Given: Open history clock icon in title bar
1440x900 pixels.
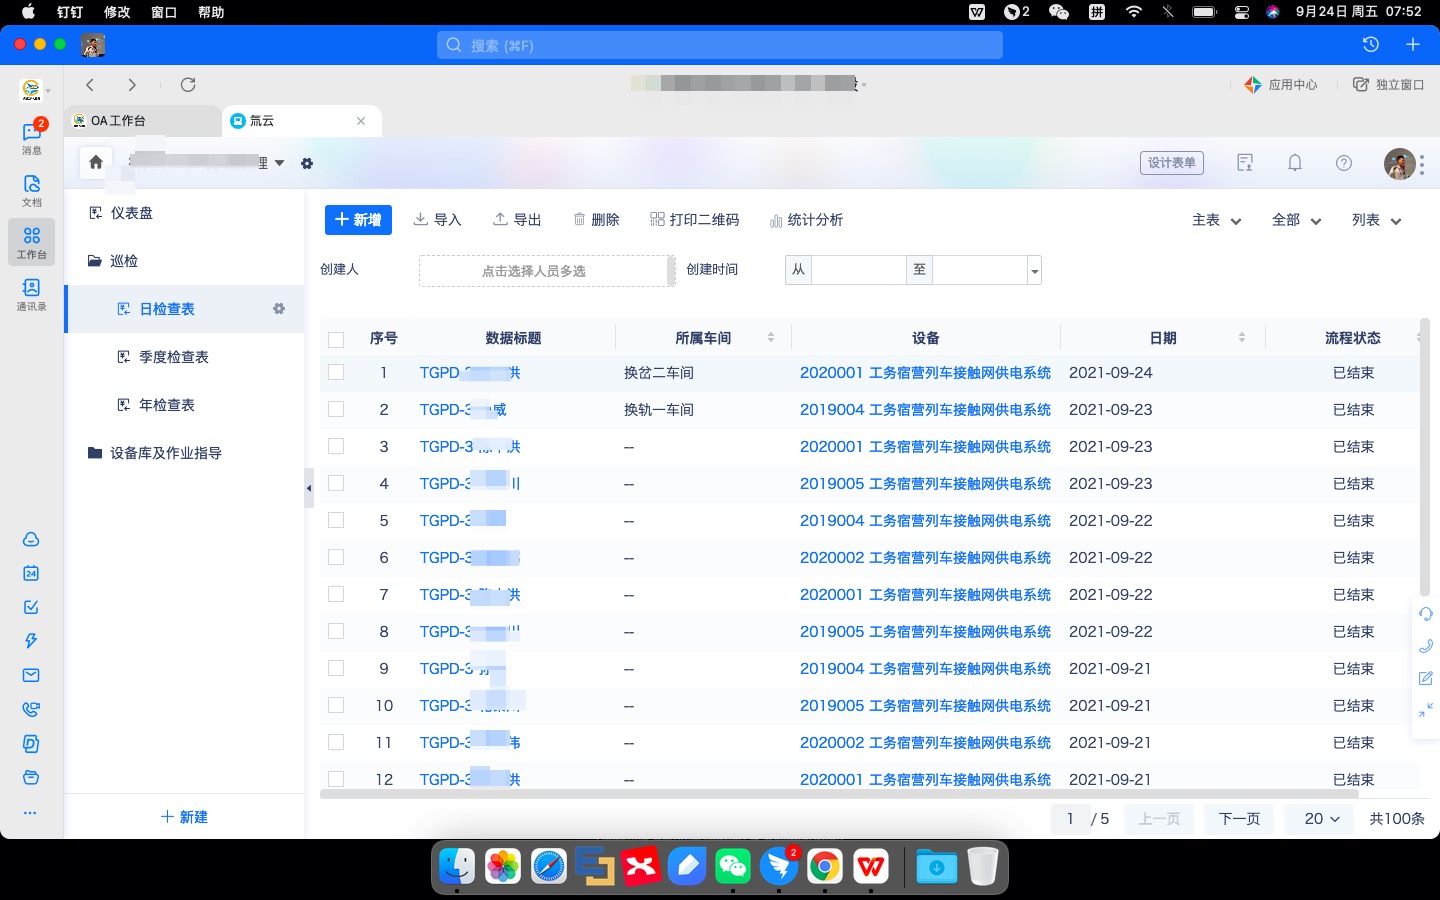Looking at the screenshot, I should point(1371,45).
